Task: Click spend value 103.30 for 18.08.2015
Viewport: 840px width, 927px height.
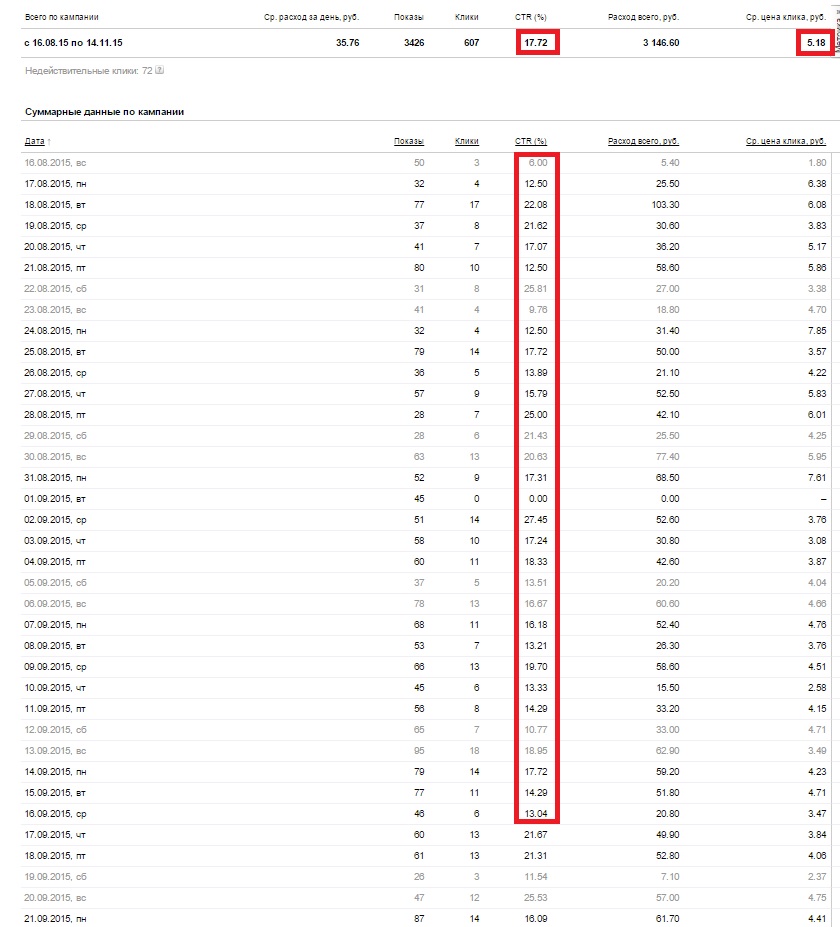Action: pos(665,205)
